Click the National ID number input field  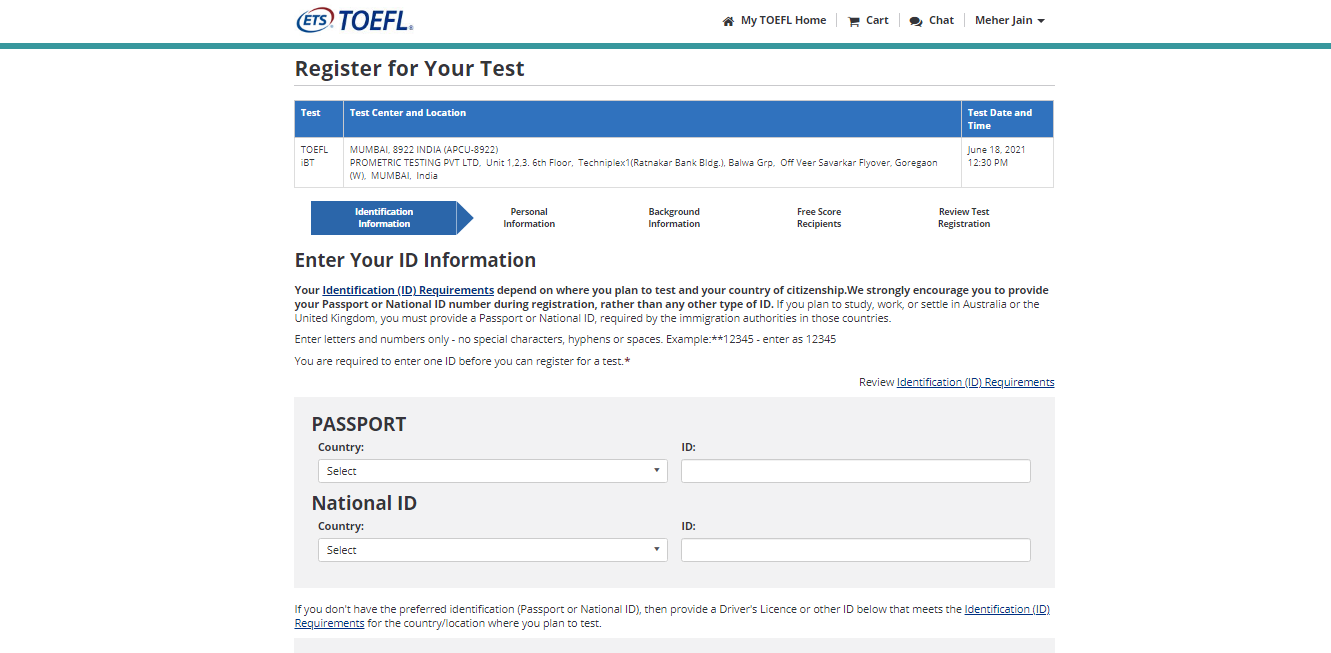click(856, 550)
